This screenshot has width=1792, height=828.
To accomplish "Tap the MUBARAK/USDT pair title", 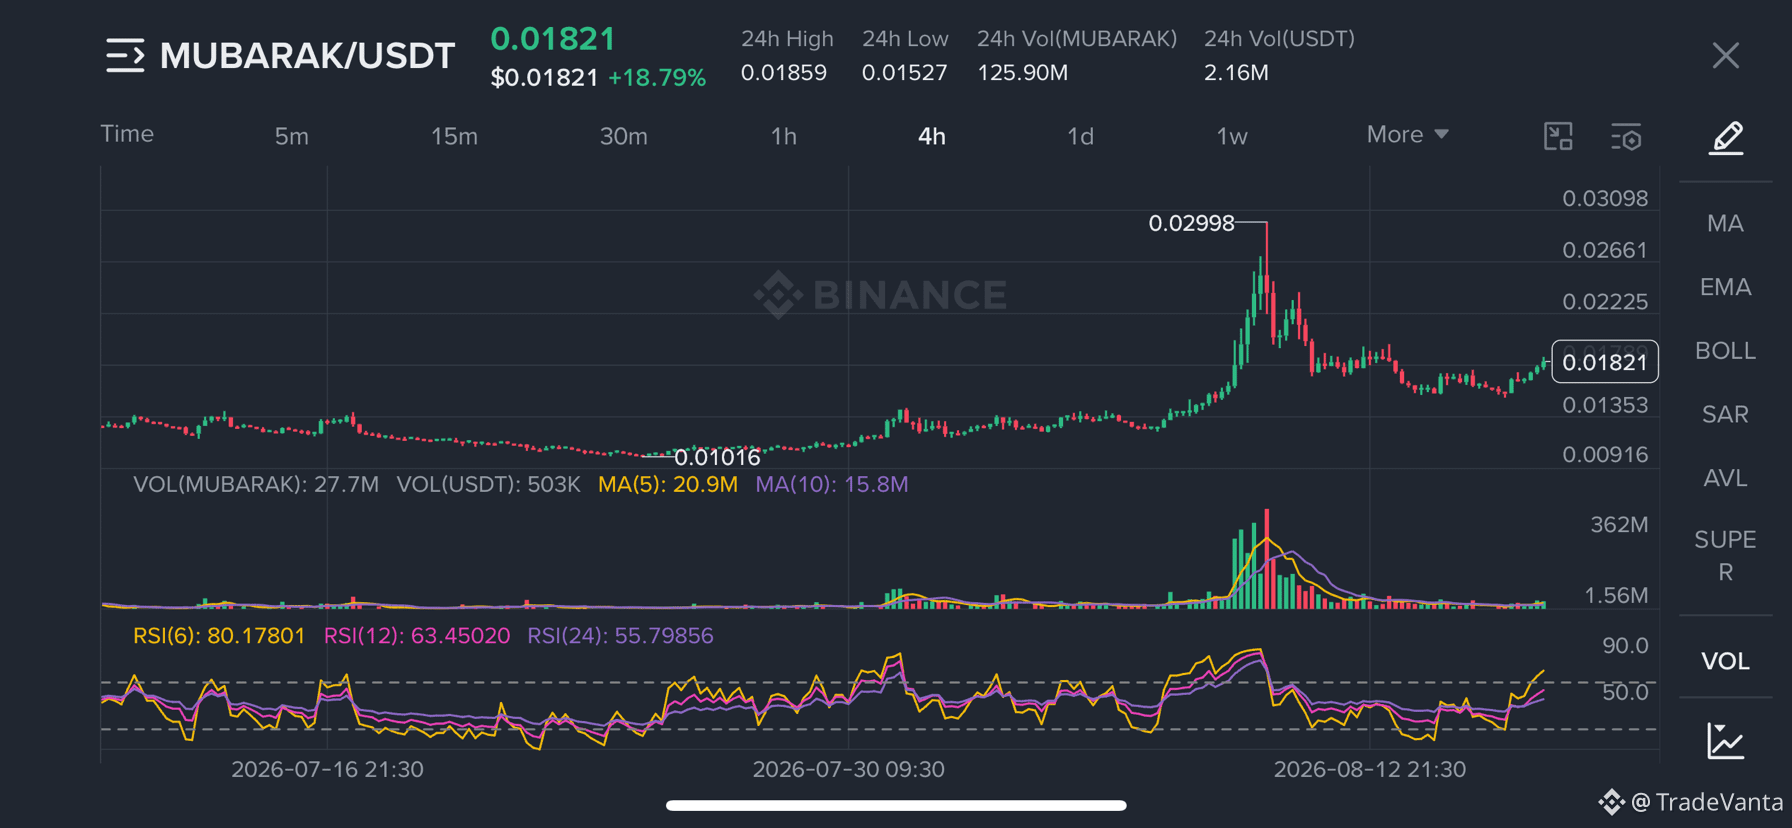I will pyautogui.click(x=307, y=56).
